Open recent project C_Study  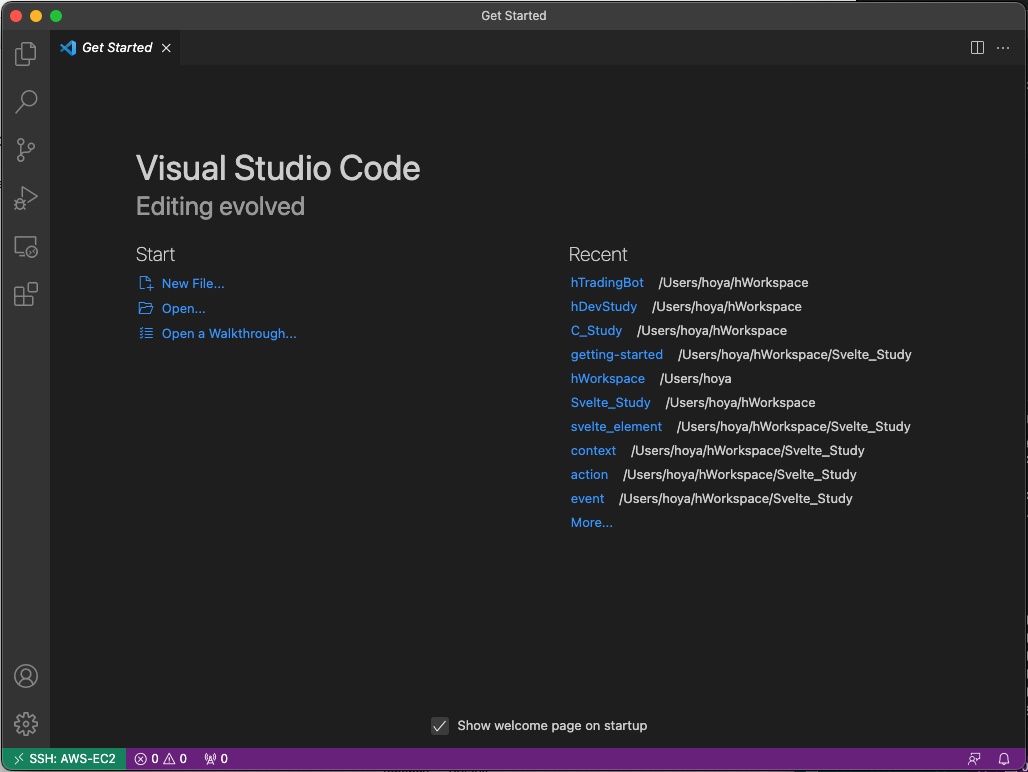click(x=596, y=331)
